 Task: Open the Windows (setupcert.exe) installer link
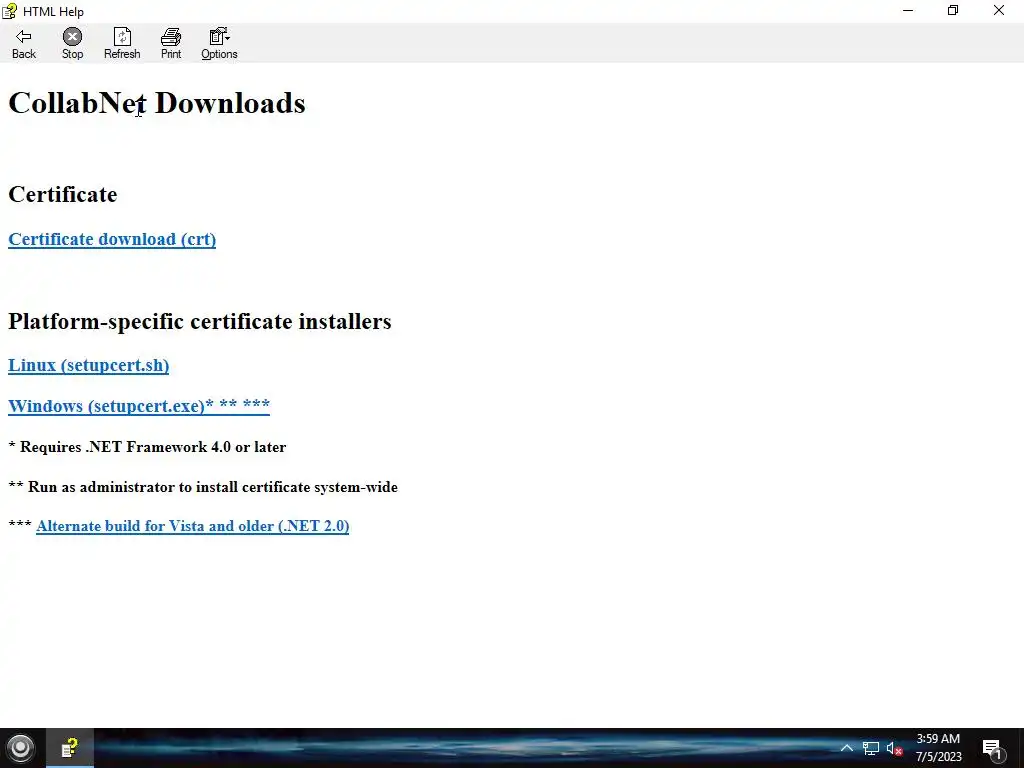[138, 406]
